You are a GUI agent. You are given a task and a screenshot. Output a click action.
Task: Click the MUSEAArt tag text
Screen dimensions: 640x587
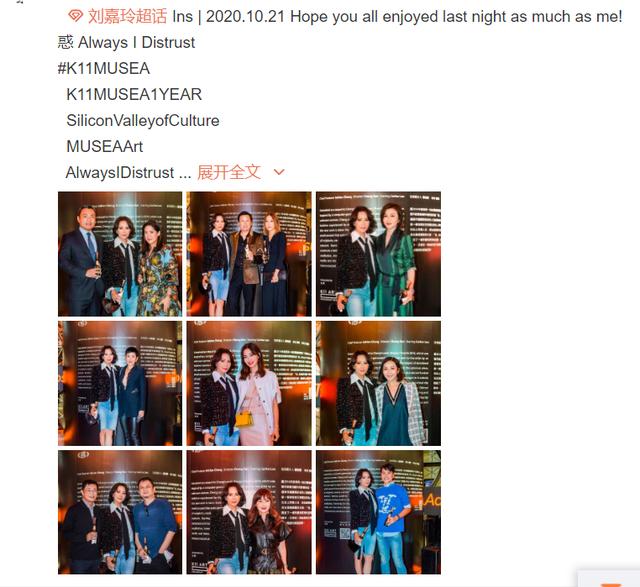click(104, 146)
